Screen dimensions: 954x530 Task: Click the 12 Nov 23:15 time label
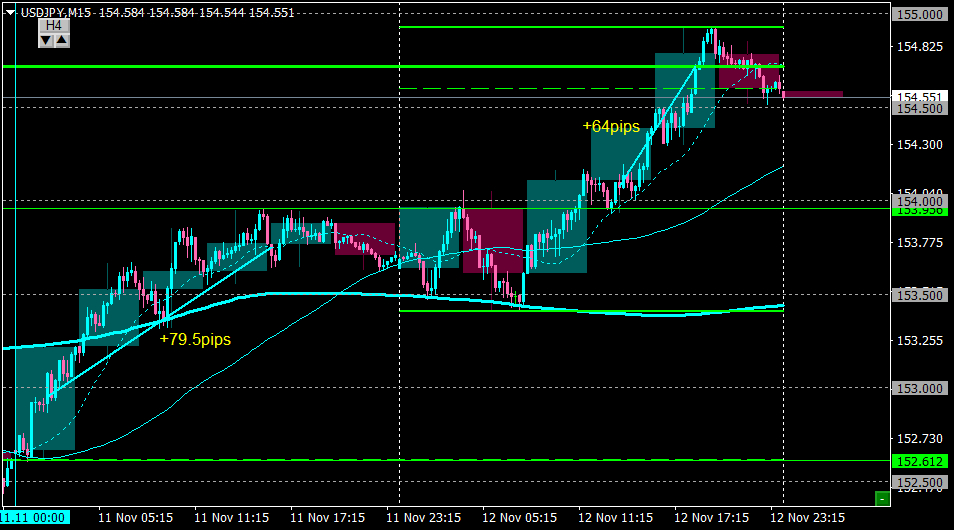point(807,518)
